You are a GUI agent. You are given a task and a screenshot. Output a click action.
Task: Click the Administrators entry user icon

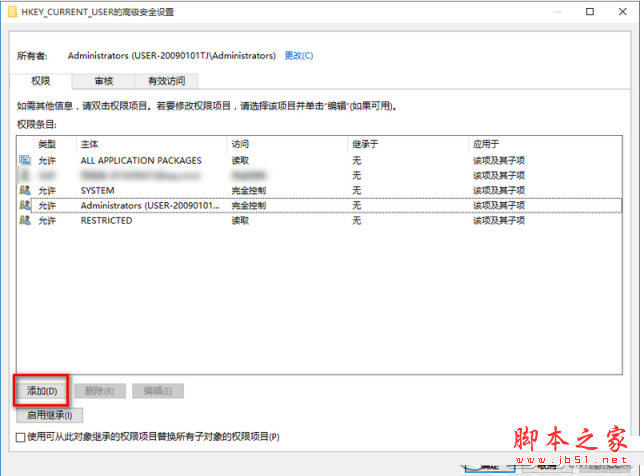[x=24, y=205]
